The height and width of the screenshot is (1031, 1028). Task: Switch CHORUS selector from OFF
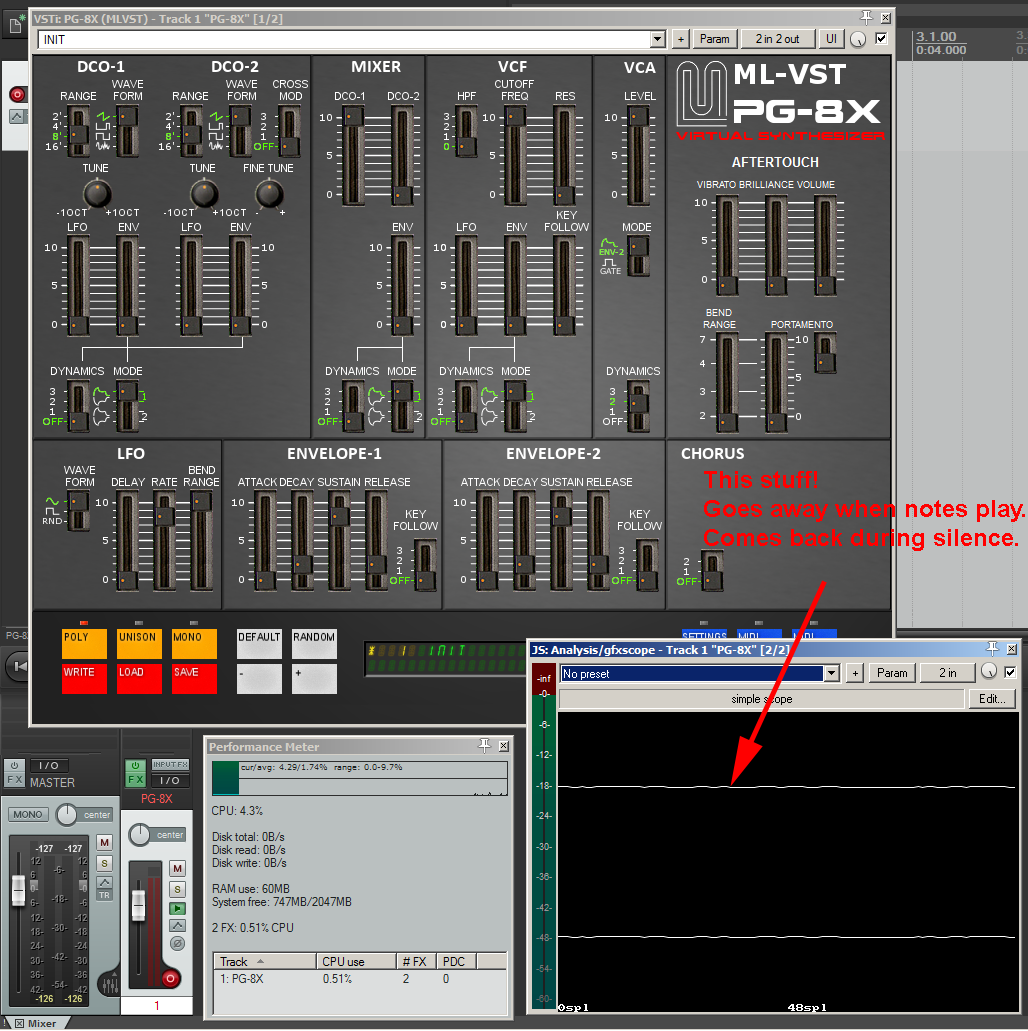coord(712,570)
